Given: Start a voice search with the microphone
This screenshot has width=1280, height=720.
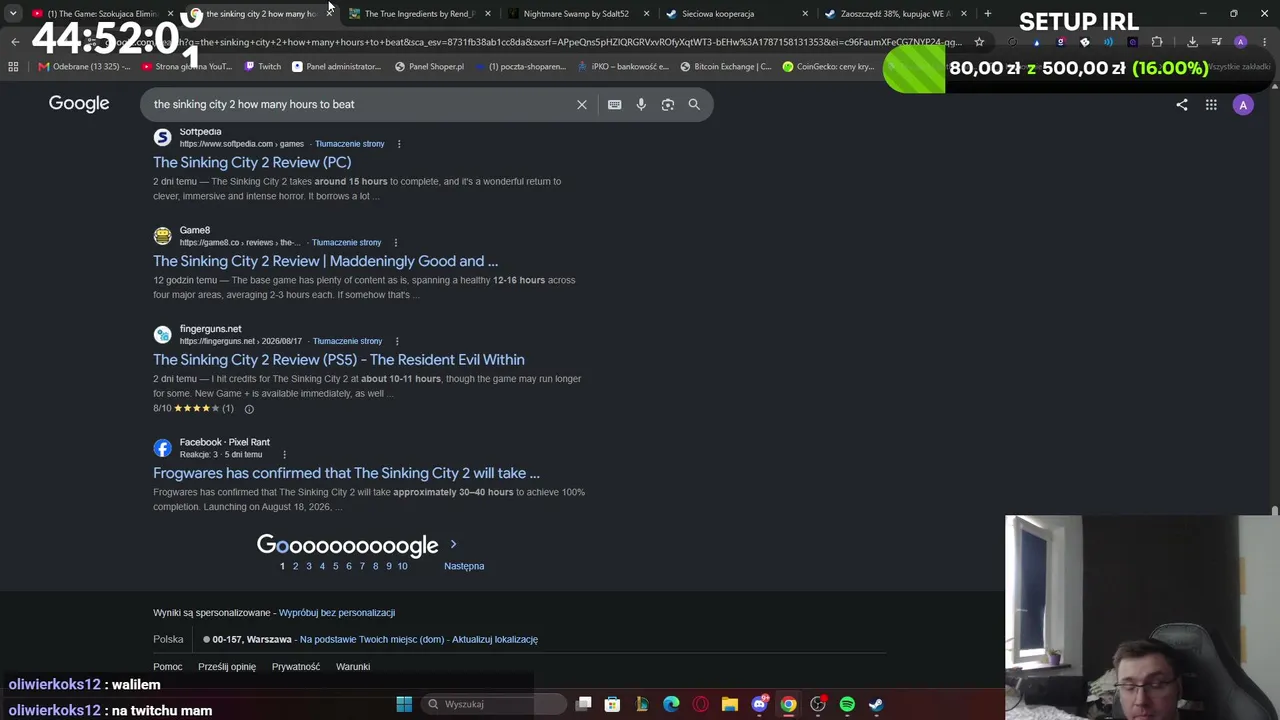Looking at the screenshot, I should (641, 104).
